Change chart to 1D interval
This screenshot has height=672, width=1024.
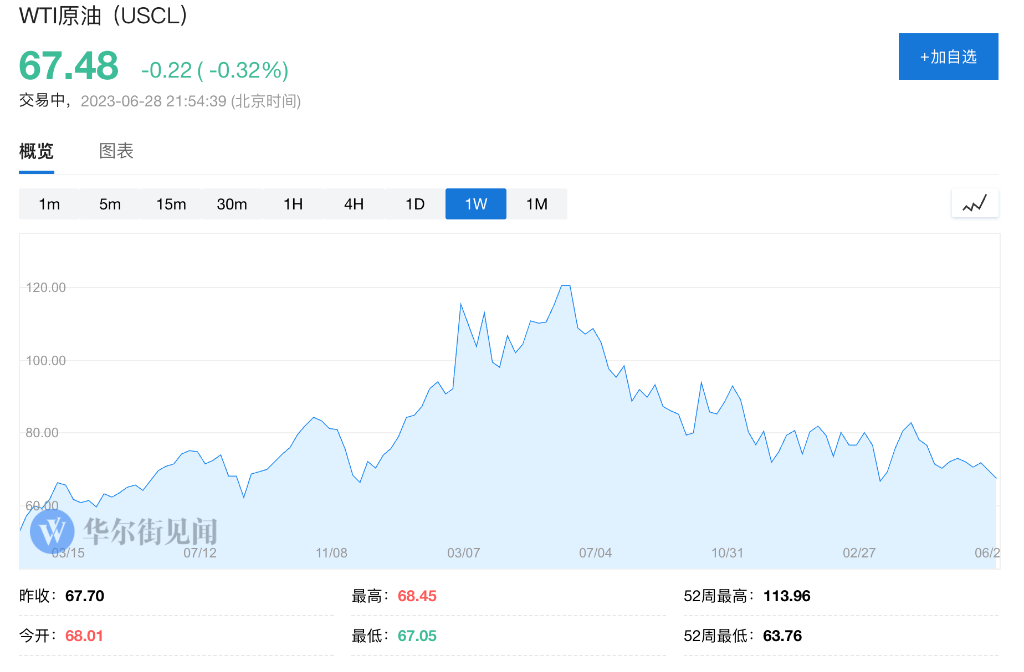click(415, 204)
